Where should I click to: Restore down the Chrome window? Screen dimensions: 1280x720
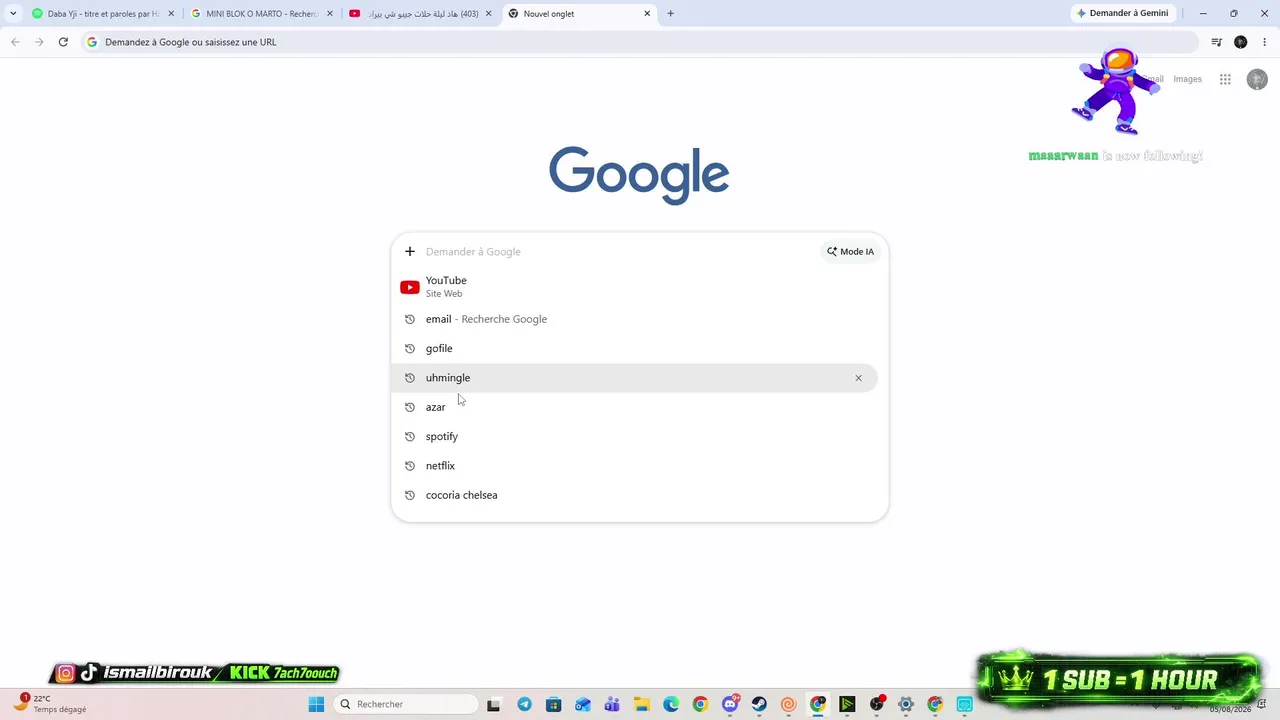(1233, 13)
